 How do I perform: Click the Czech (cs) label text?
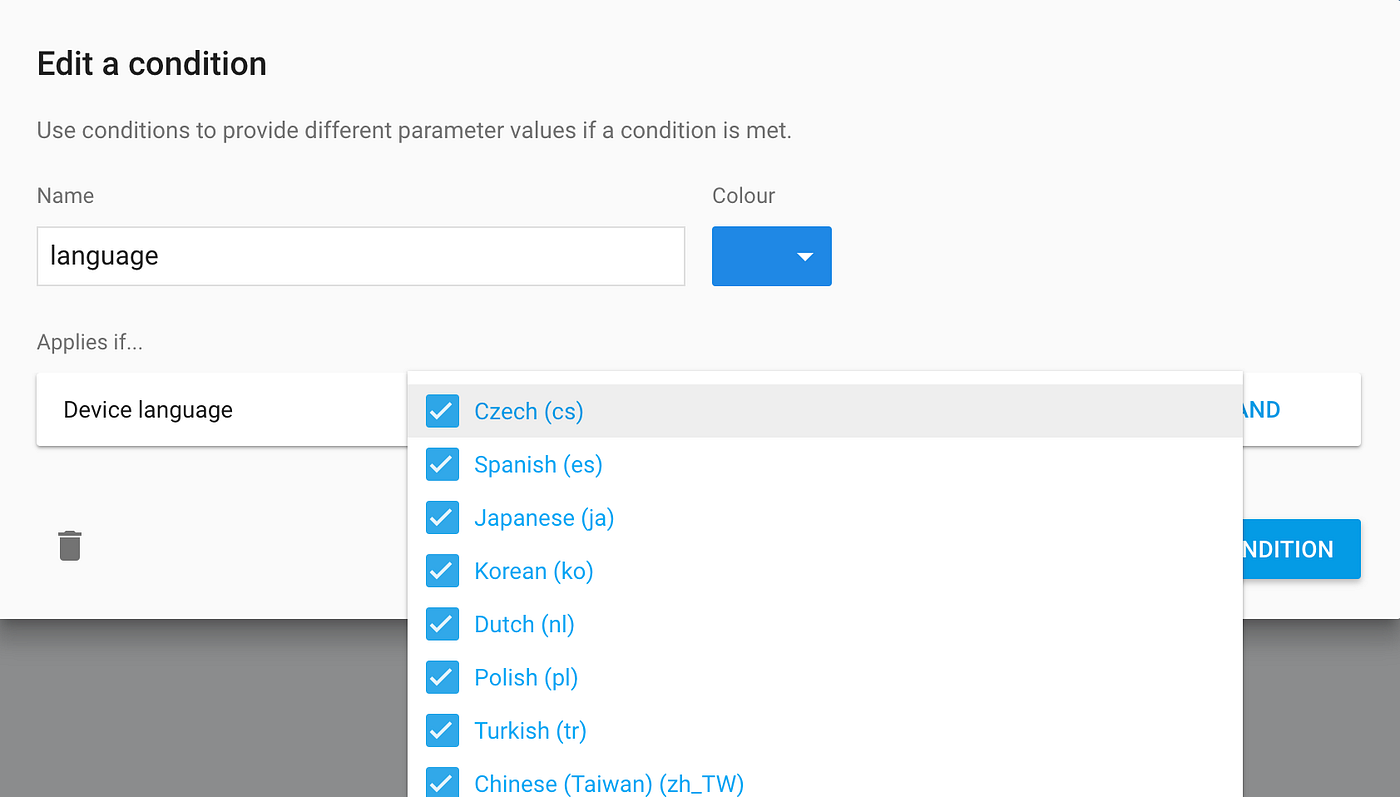pos(529,411)
